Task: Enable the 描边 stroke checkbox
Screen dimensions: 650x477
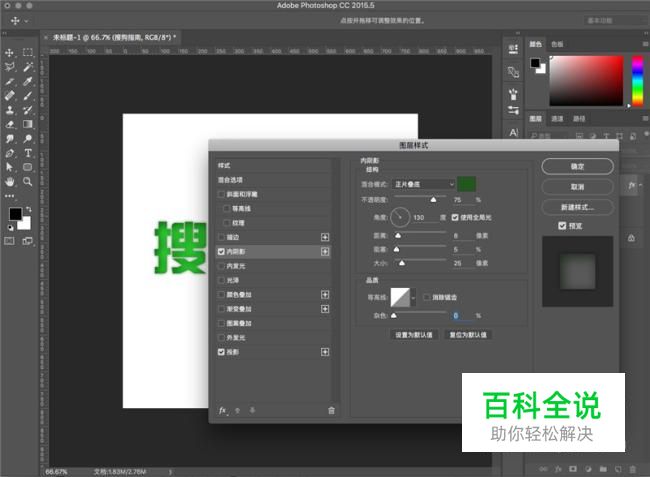Action: (221, 237)
